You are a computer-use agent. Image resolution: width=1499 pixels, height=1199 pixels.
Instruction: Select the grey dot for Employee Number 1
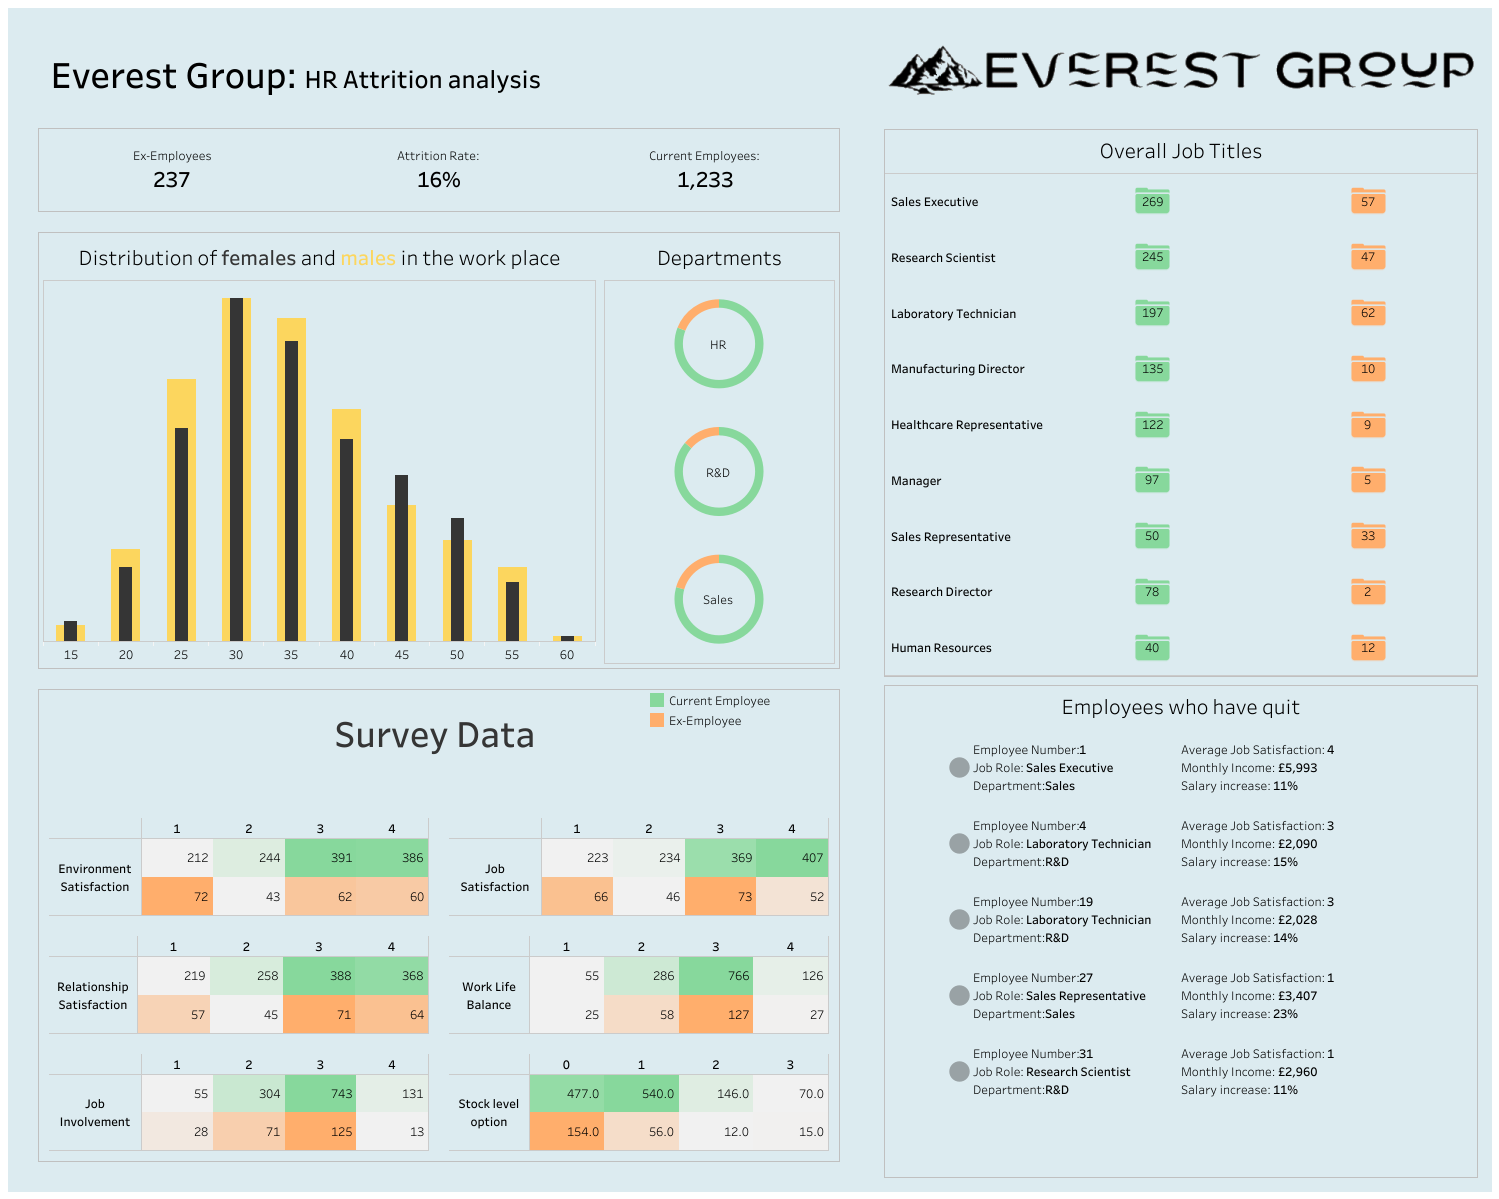click(x=959, y=767)
